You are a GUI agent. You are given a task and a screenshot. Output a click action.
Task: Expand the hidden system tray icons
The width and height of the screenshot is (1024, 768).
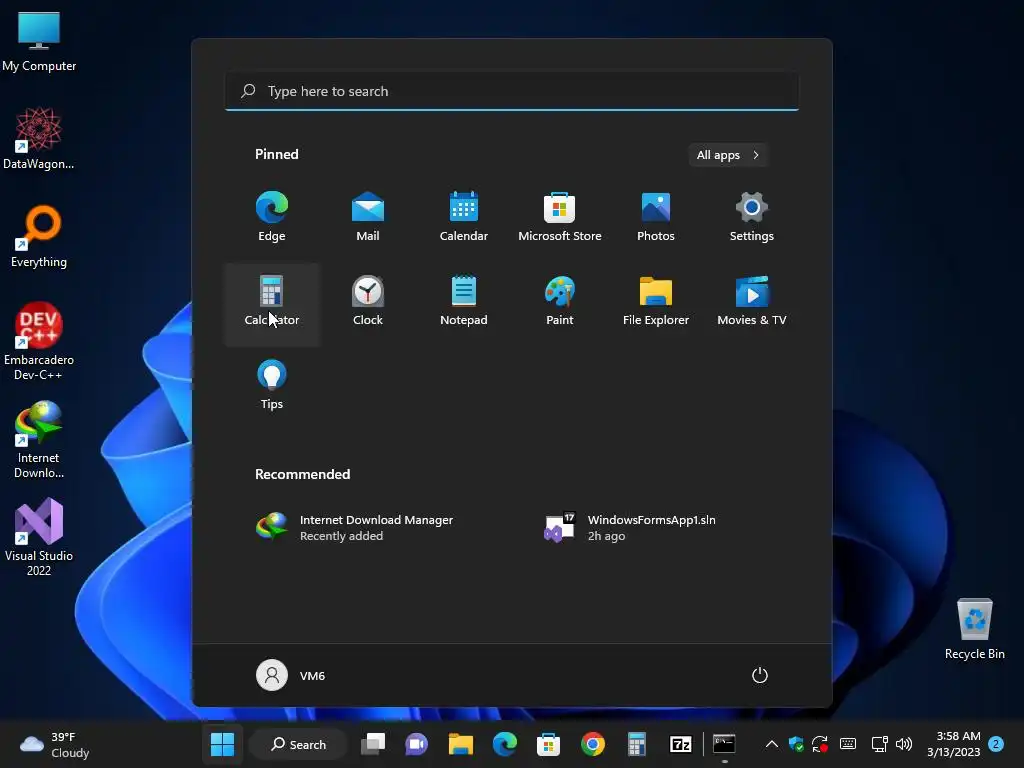click(x=771, y=744)
